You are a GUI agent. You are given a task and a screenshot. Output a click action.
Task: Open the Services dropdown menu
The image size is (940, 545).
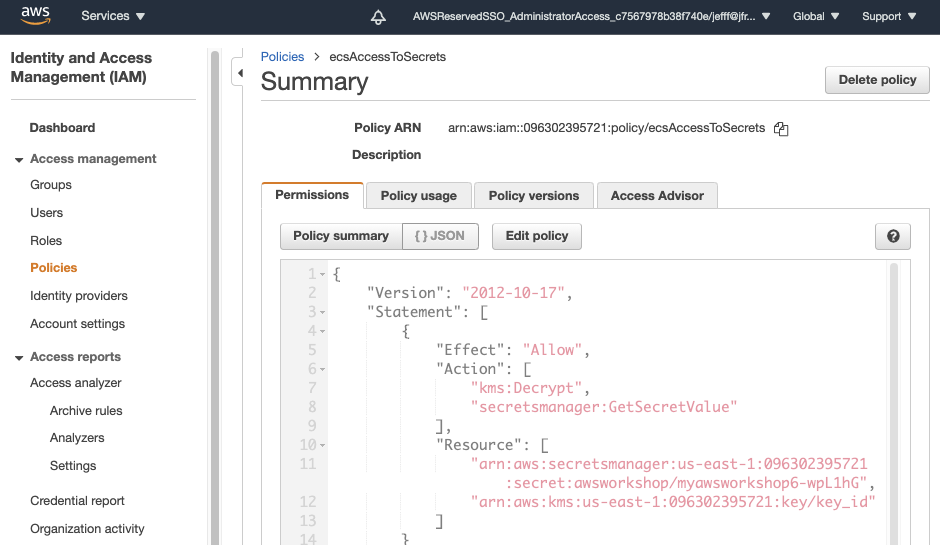coord(113,16)
